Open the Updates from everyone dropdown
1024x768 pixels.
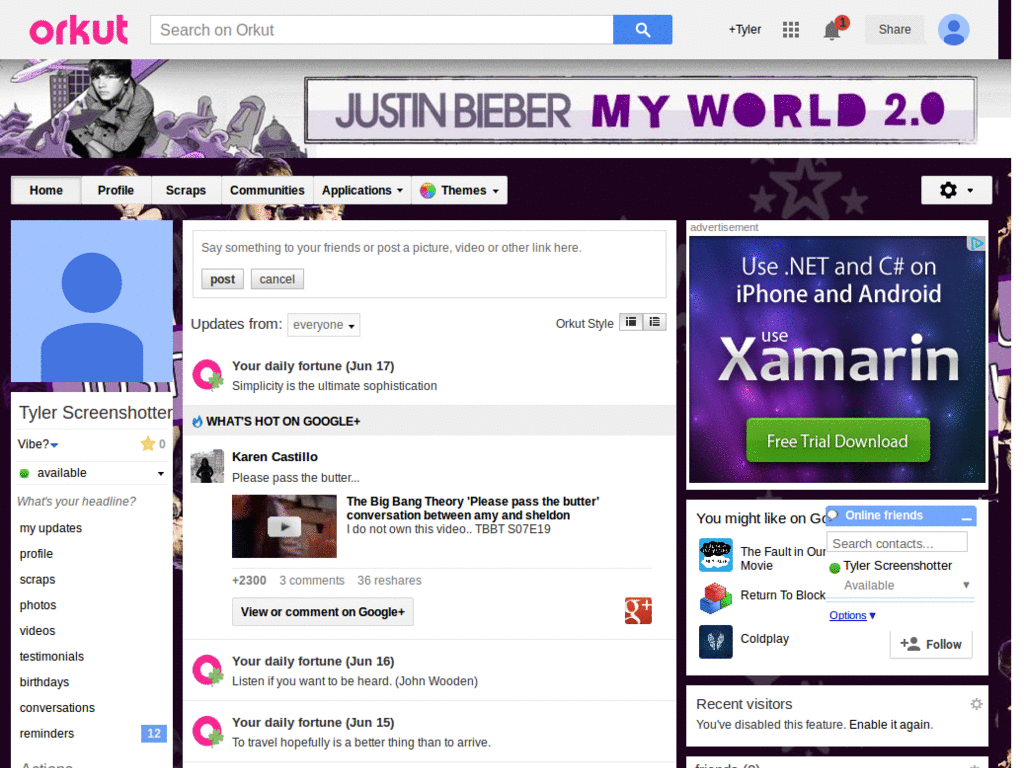324,325
